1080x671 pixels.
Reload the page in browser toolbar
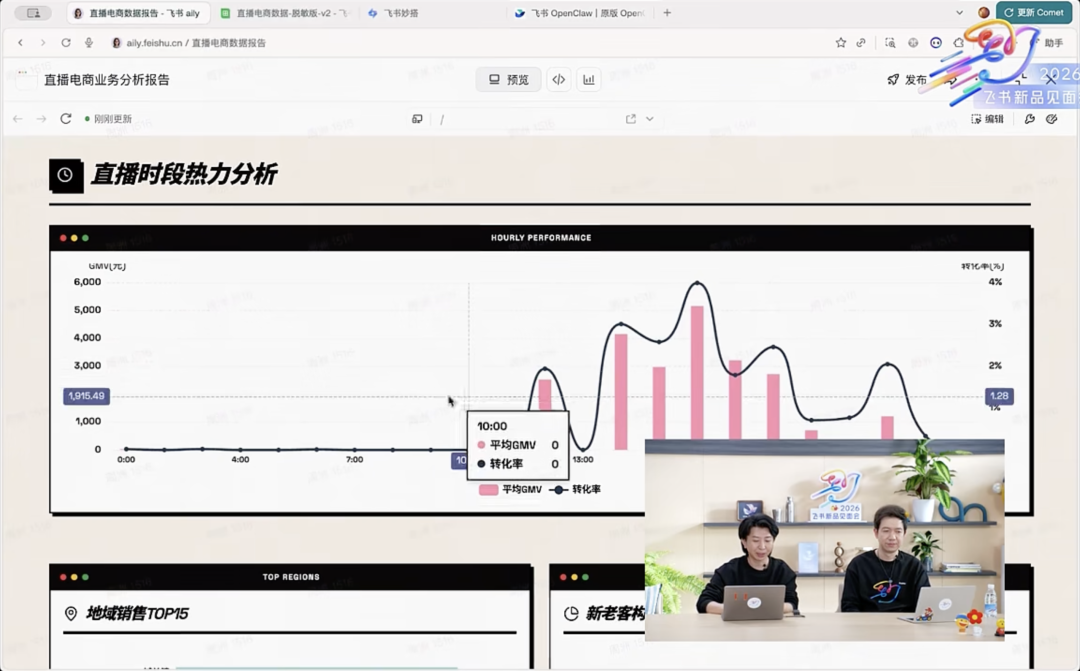(x=66, y=43)
